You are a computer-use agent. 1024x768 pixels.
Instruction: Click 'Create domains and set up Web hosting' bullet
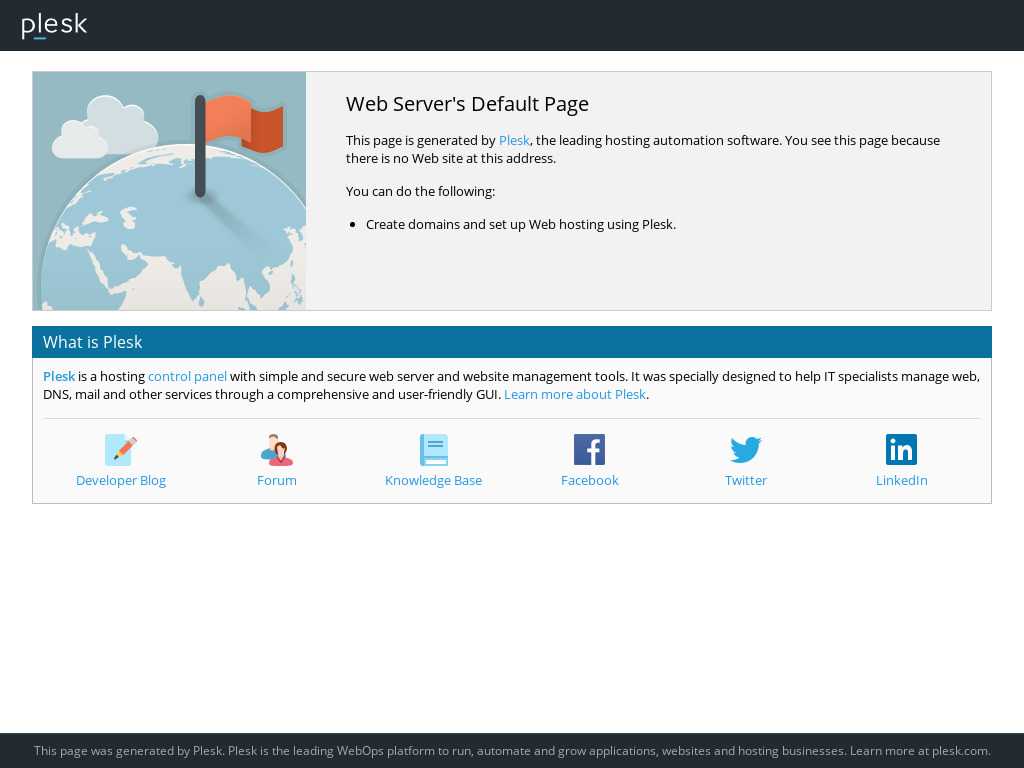520,225
